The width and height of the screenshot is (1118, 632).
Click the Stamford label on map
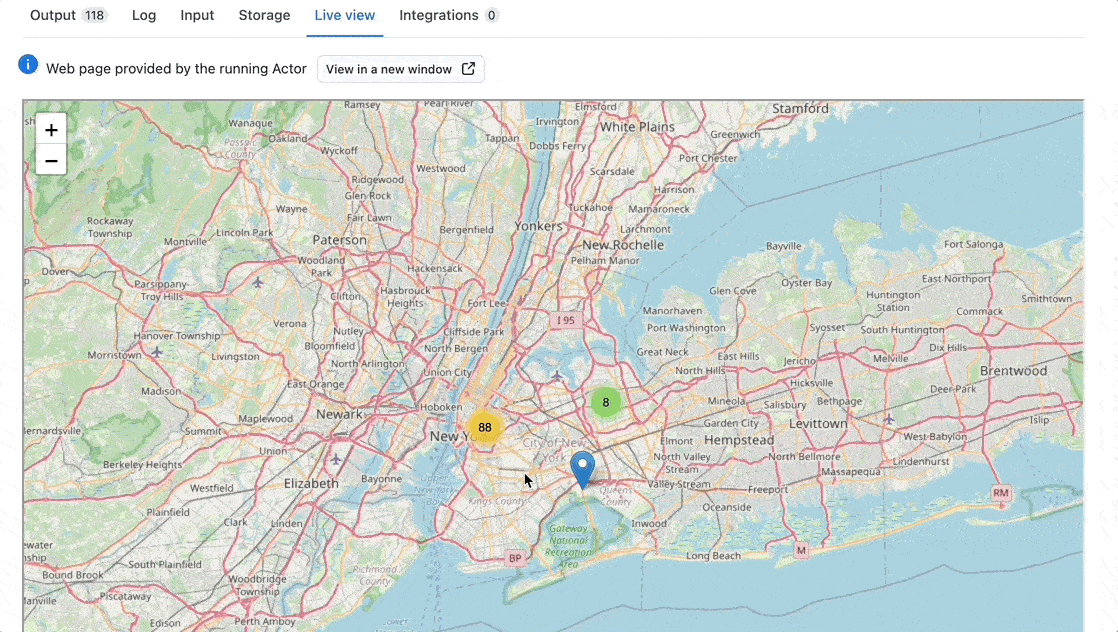pyautogui.click(x=800, y=108)
